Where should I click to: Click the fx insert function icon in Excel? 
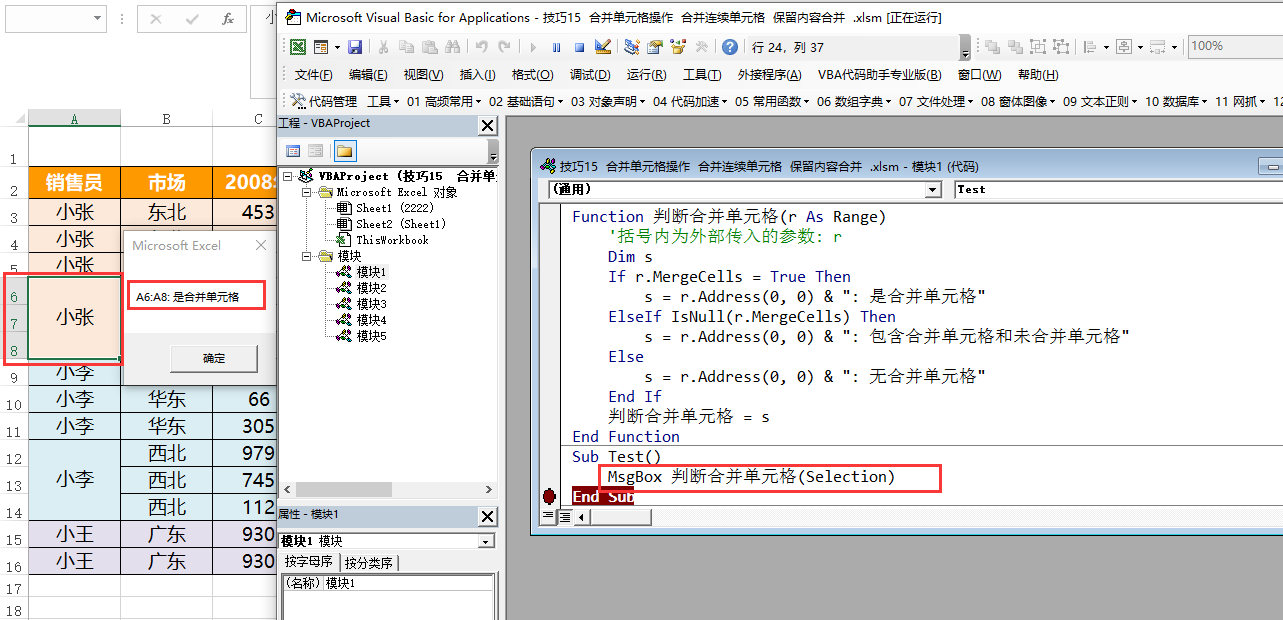point(228,19)
